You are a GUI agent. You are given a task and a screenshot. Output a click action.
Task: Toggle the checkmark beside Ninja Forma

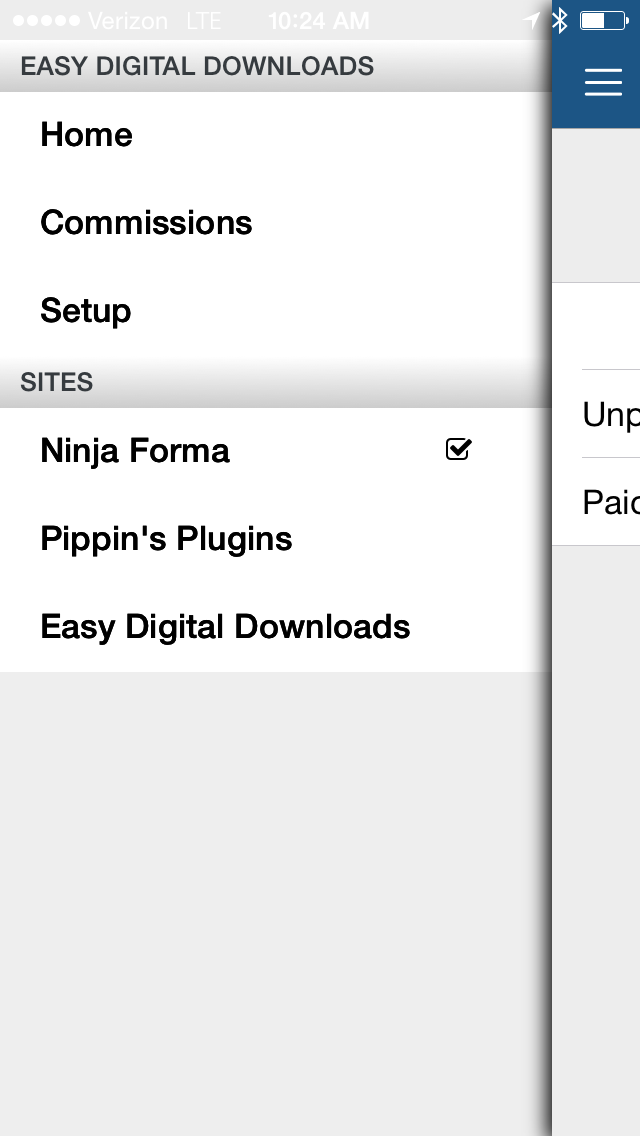coord(458,450)
